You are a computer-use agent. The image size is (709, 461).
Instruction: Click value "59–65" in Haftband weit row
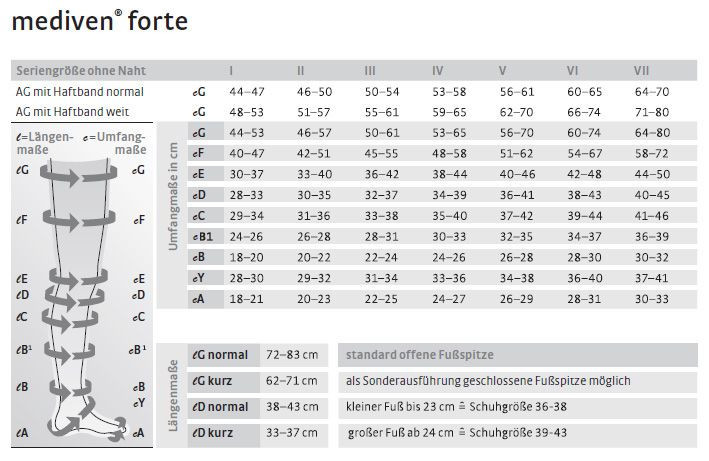pos(449,112)
